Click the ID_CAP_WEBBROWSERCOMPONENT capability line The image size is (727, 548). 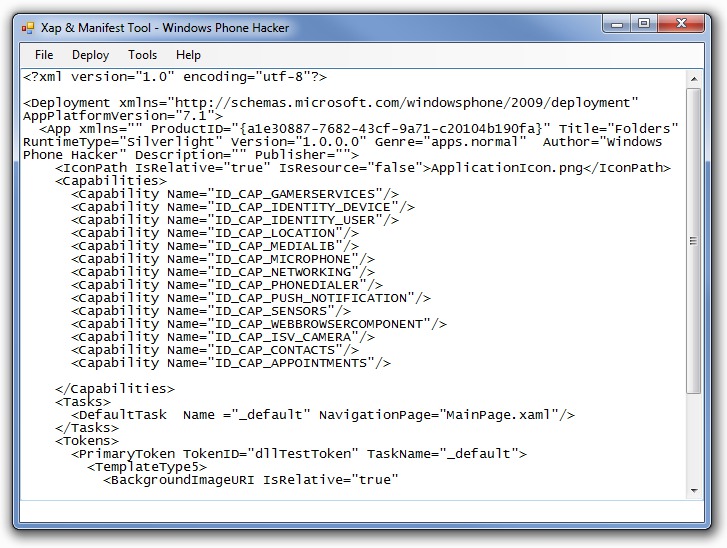click(x=259, y=324)
